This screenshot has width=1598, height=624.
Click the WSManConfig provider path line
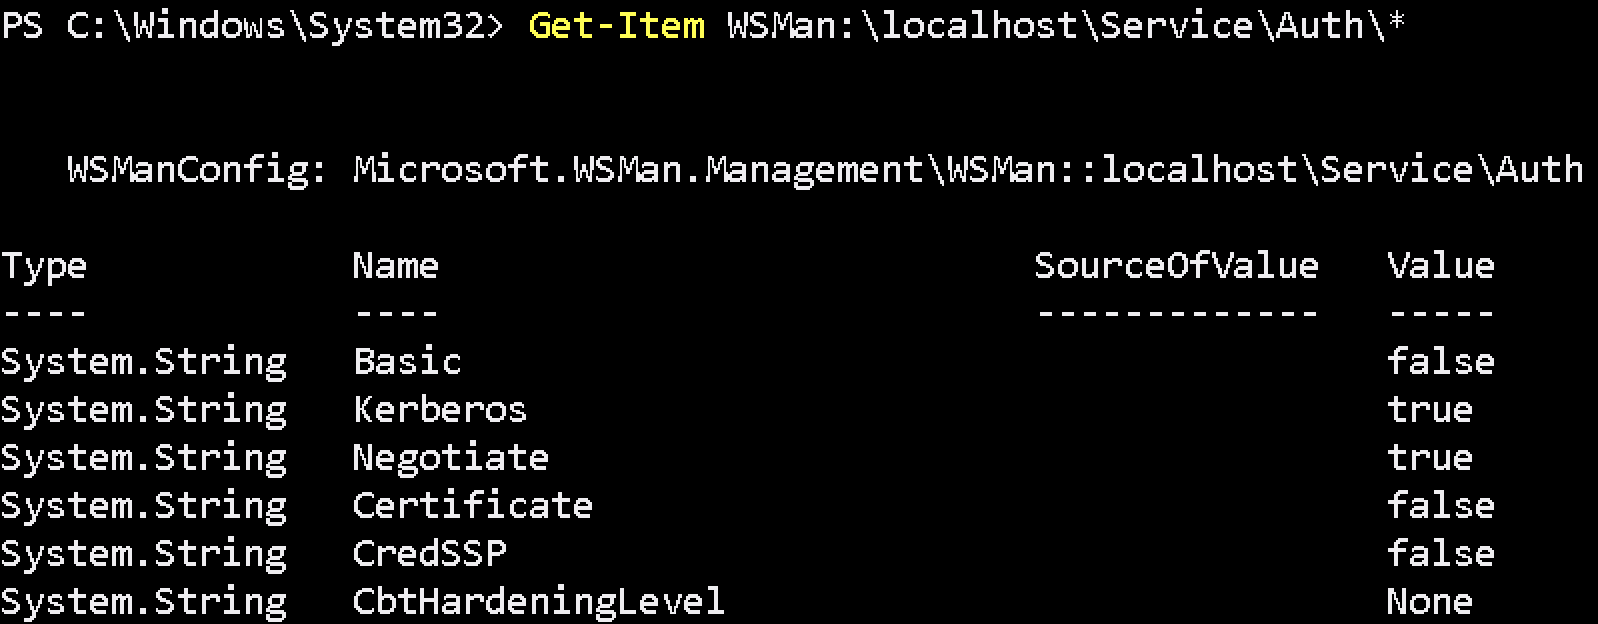pos(825,169)
